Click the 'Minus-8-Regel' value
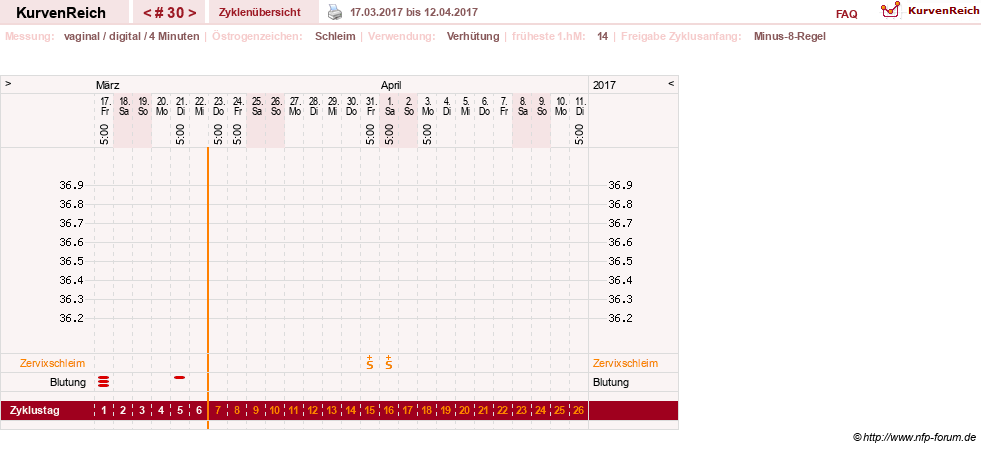 click(x=790, y=36)
